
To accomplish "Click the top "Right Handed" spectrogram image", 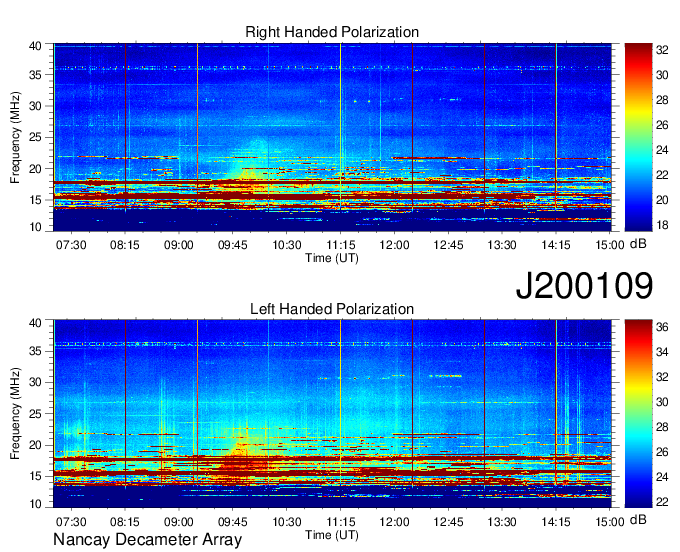I will coord(332,137).
